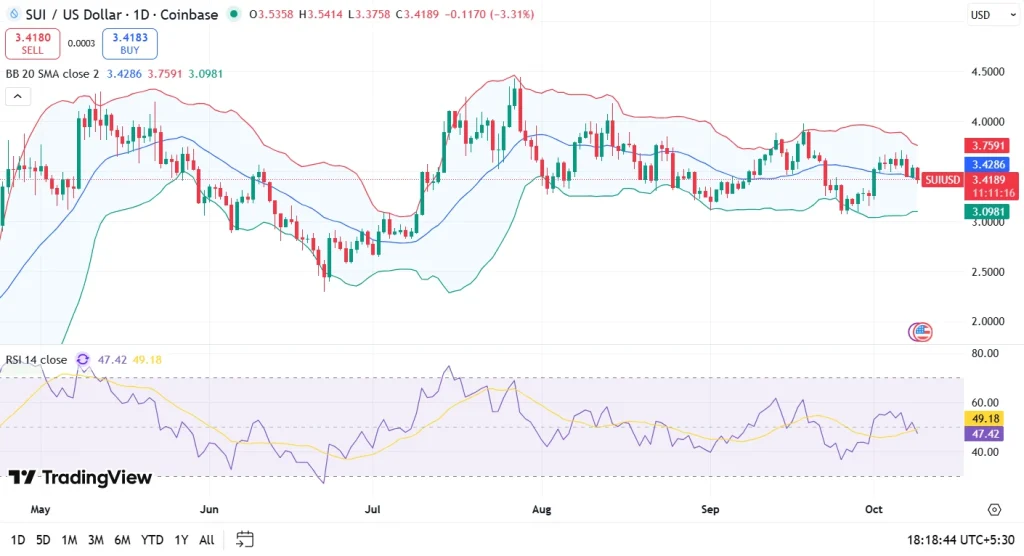
Task: Click the SUIUSD price label tag
Action: (942, 180)
